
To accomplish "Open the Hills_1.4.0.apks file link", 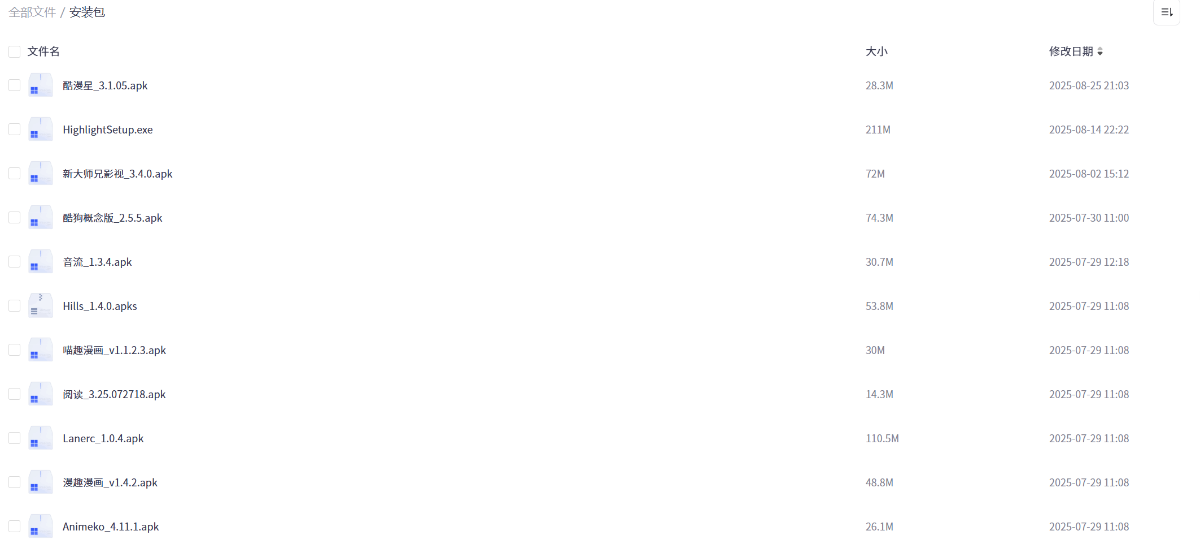I will [100, 306].
